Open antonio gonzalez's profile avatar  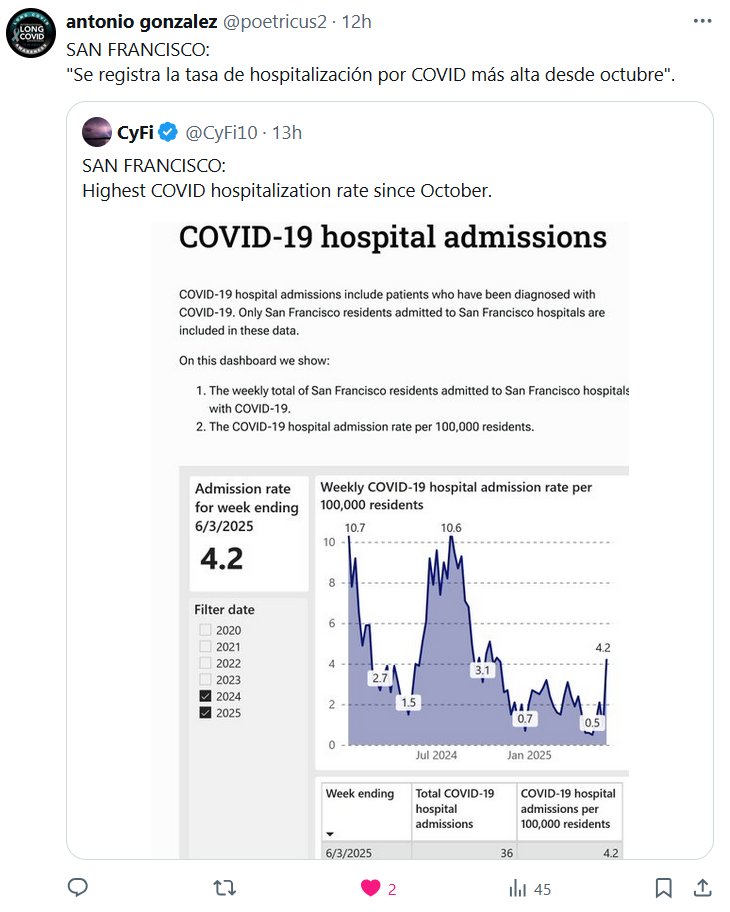(x=32, y=37)
